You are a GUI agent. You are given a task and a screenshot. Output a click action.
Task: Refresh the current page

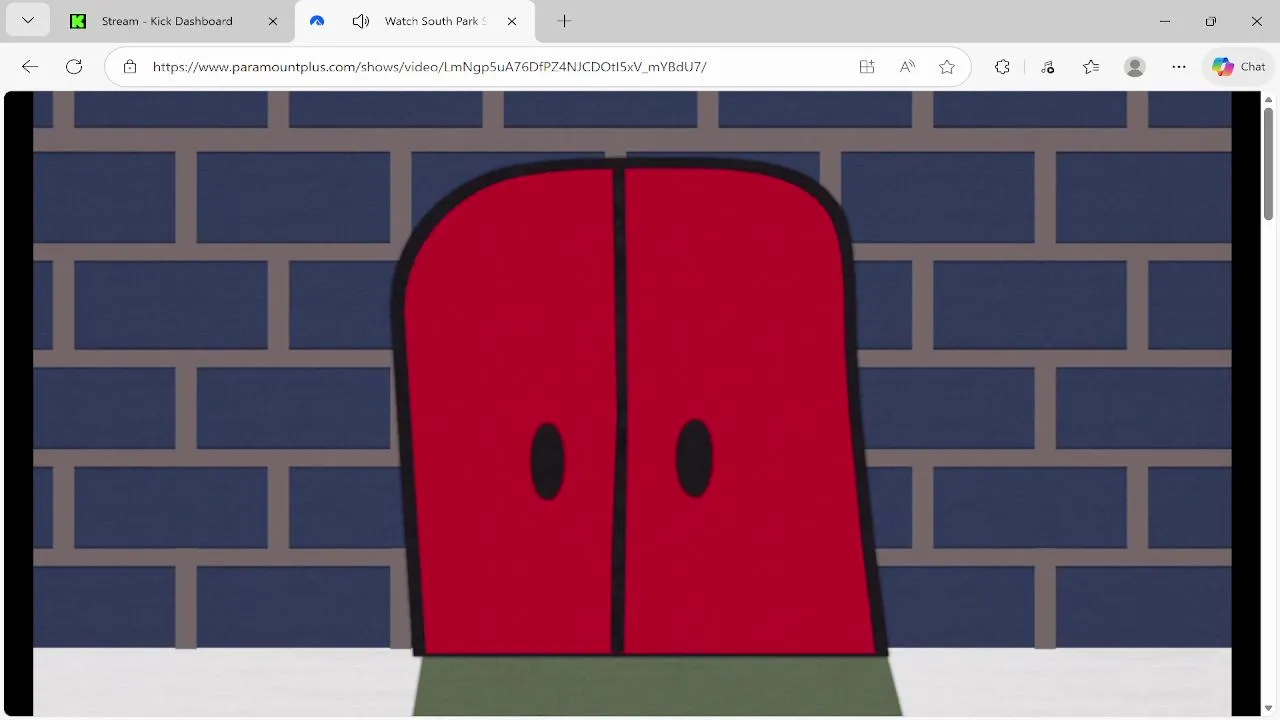tap(74, 67)
